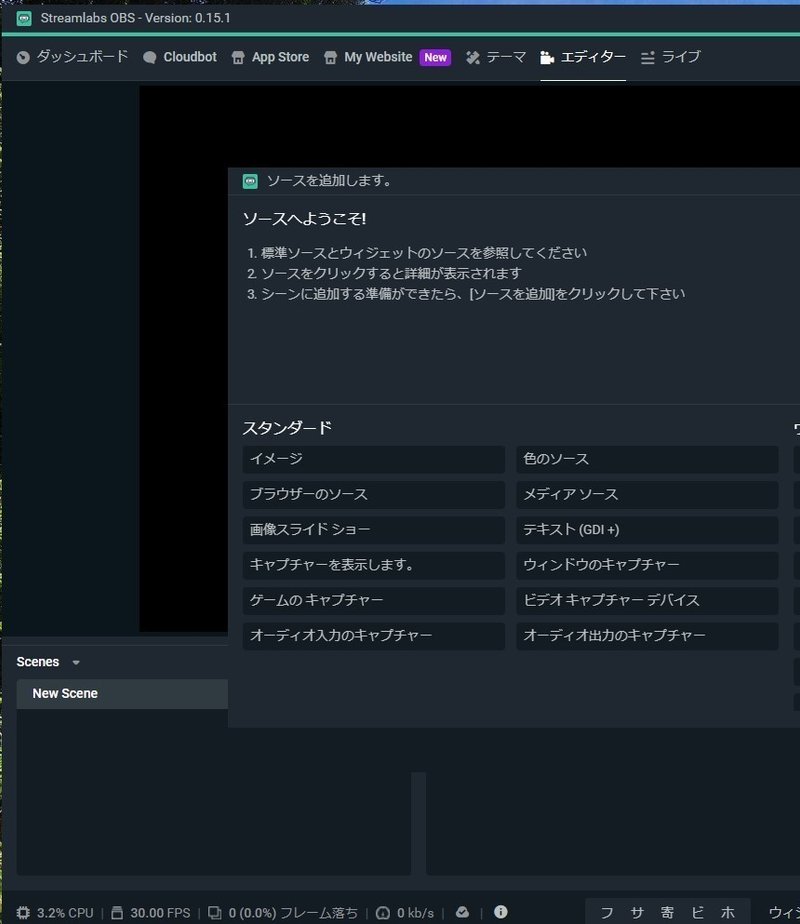Select the New Scene item
The image size is (800, 924).
click(x=122, y=694)
